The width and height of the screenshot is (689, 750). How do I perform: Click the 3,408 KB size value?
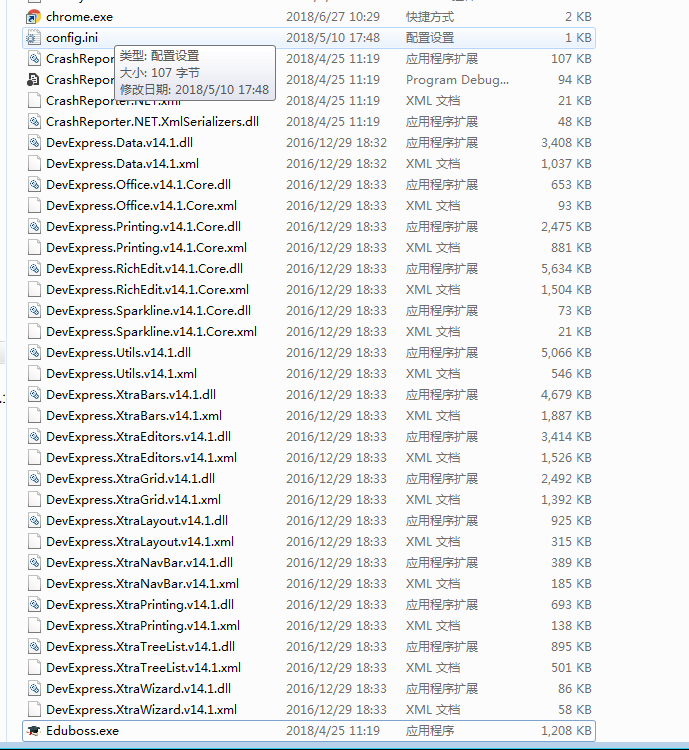(566, 143)
